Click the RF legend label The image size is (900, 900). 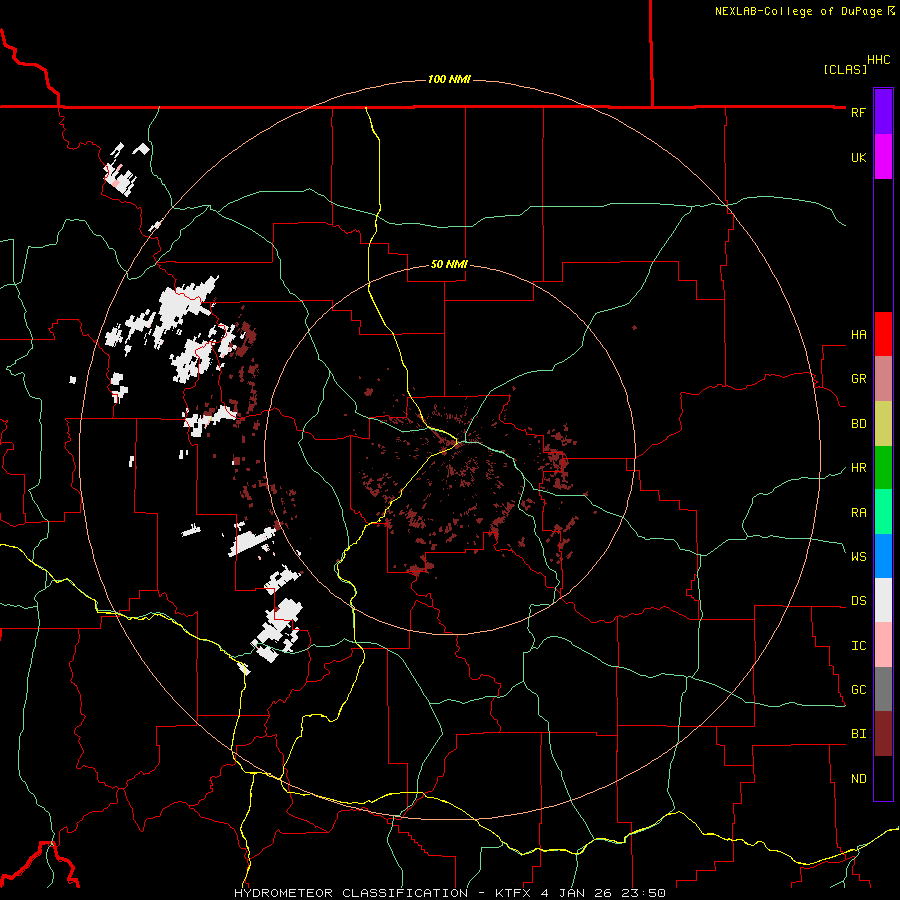858,112
